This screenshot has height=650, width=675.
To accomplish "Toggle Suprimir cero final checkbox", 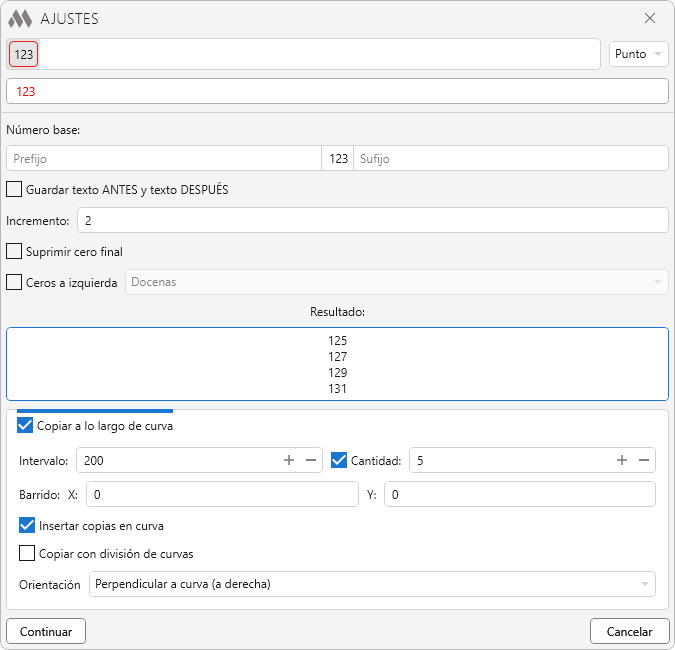I will (x=15, y=251).
